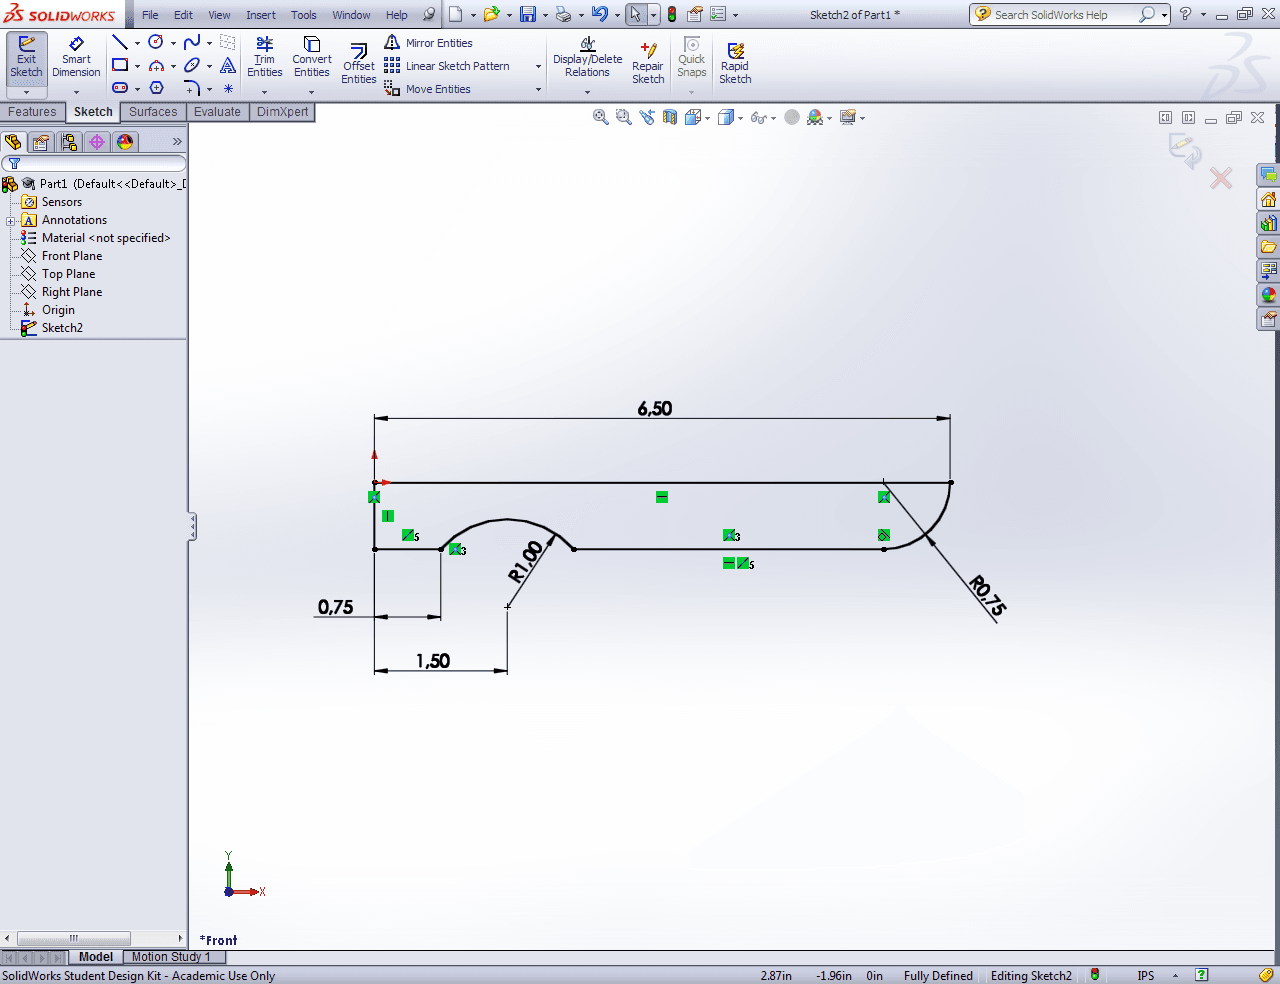The image size is (1280, 984).
Task: Click the Save icon
Action: tap(527, 14)
